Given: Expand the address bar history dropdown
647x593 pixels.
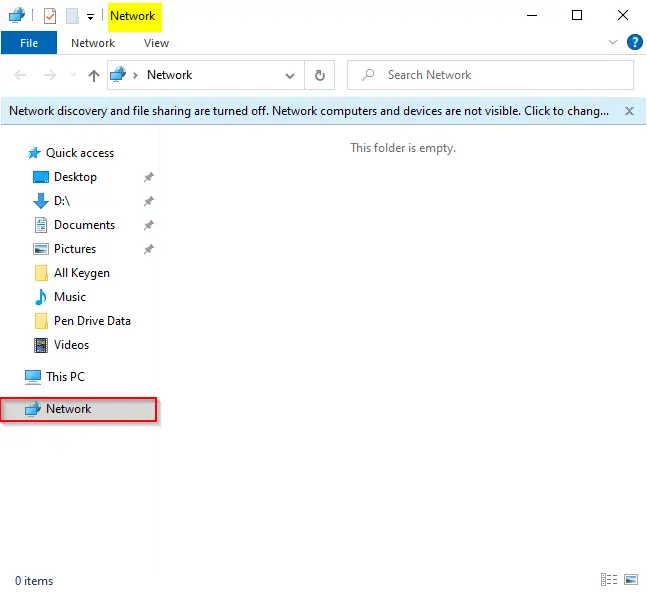Looking at the screenshot, I should click(290, 76).
